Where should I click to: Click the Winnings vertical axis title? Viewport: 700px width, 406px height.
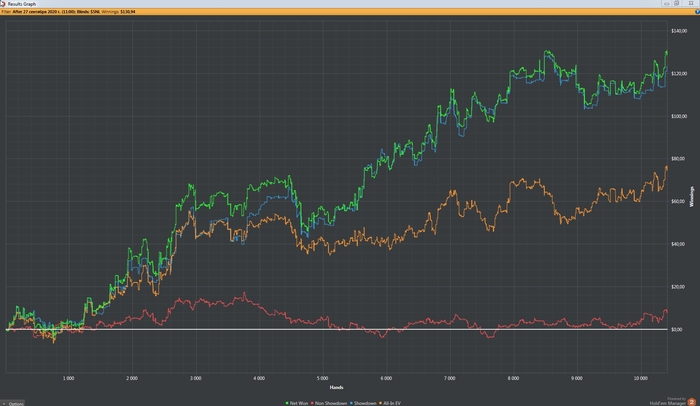pyautogui.click(x=692, y=197)
